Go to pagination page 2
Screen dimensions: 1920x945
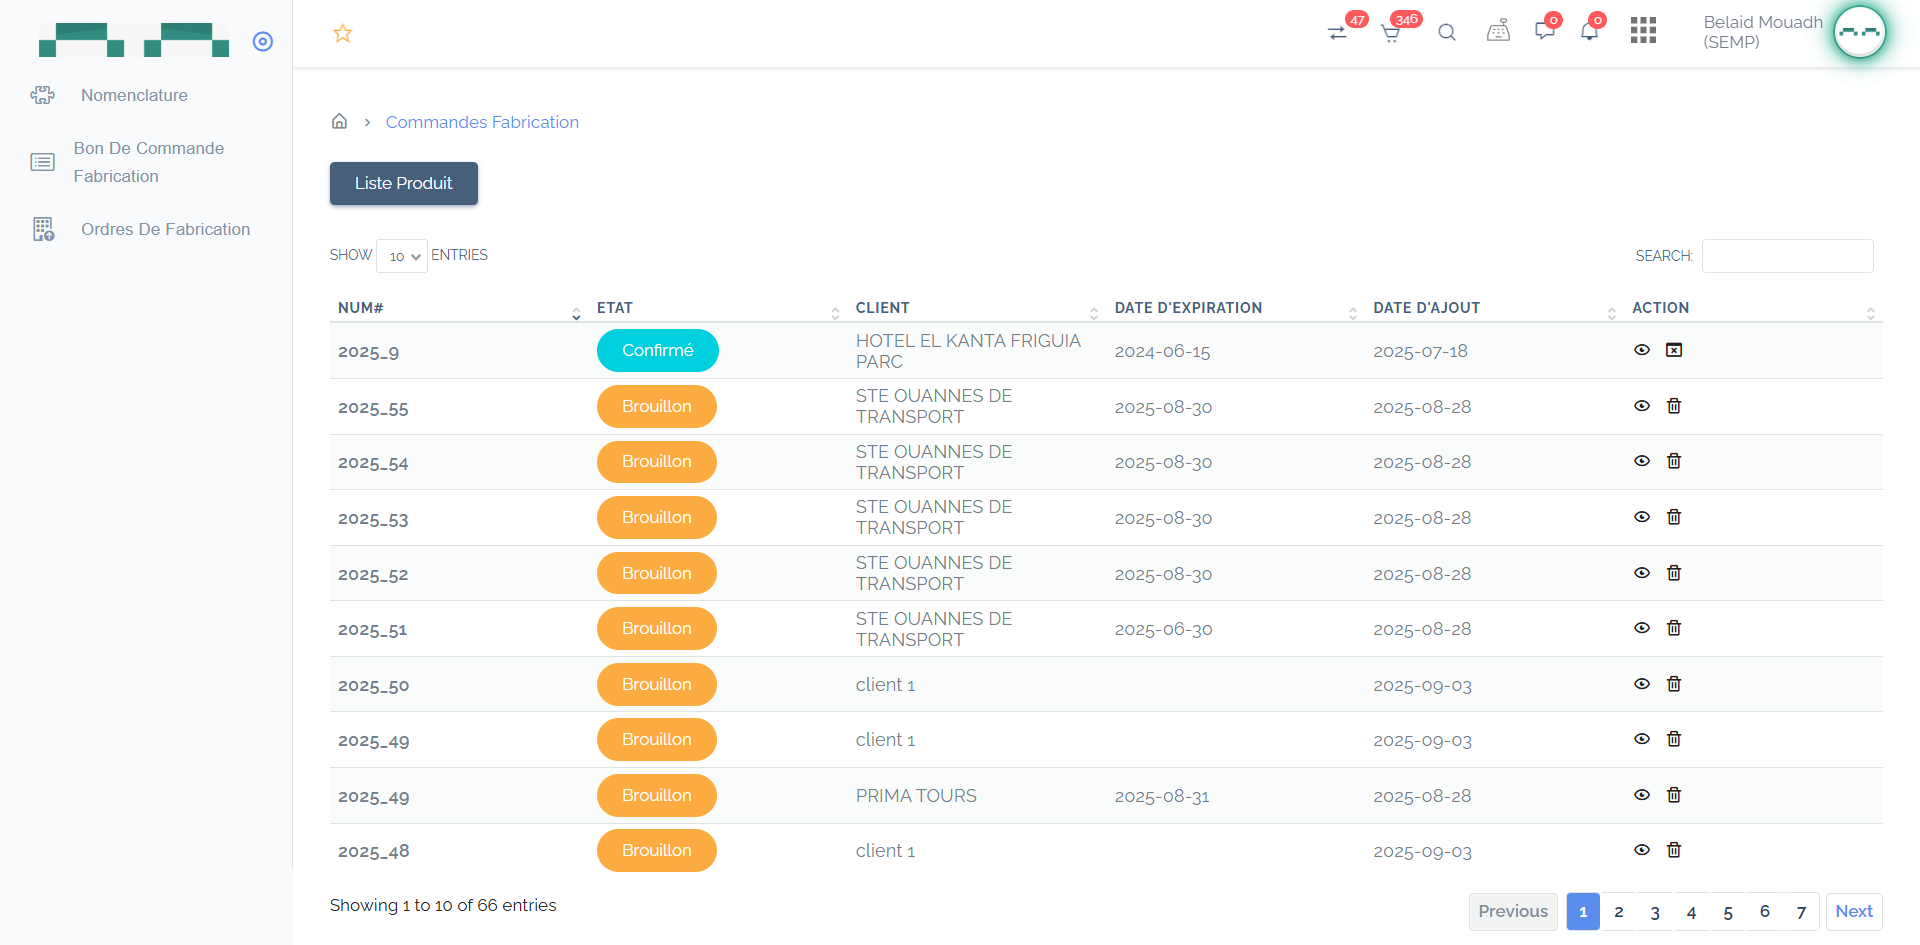pos(1619,912)
